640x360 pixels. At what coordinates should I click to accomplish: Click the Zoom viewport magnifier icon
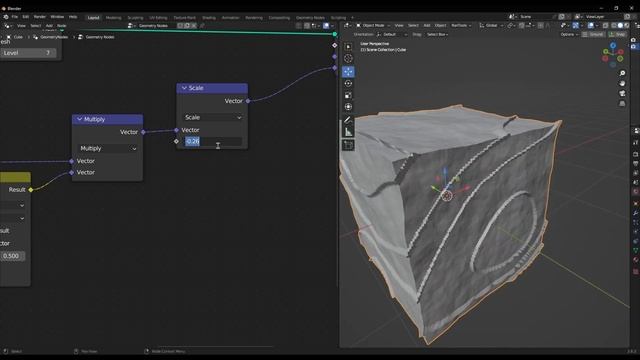point(622,73)
